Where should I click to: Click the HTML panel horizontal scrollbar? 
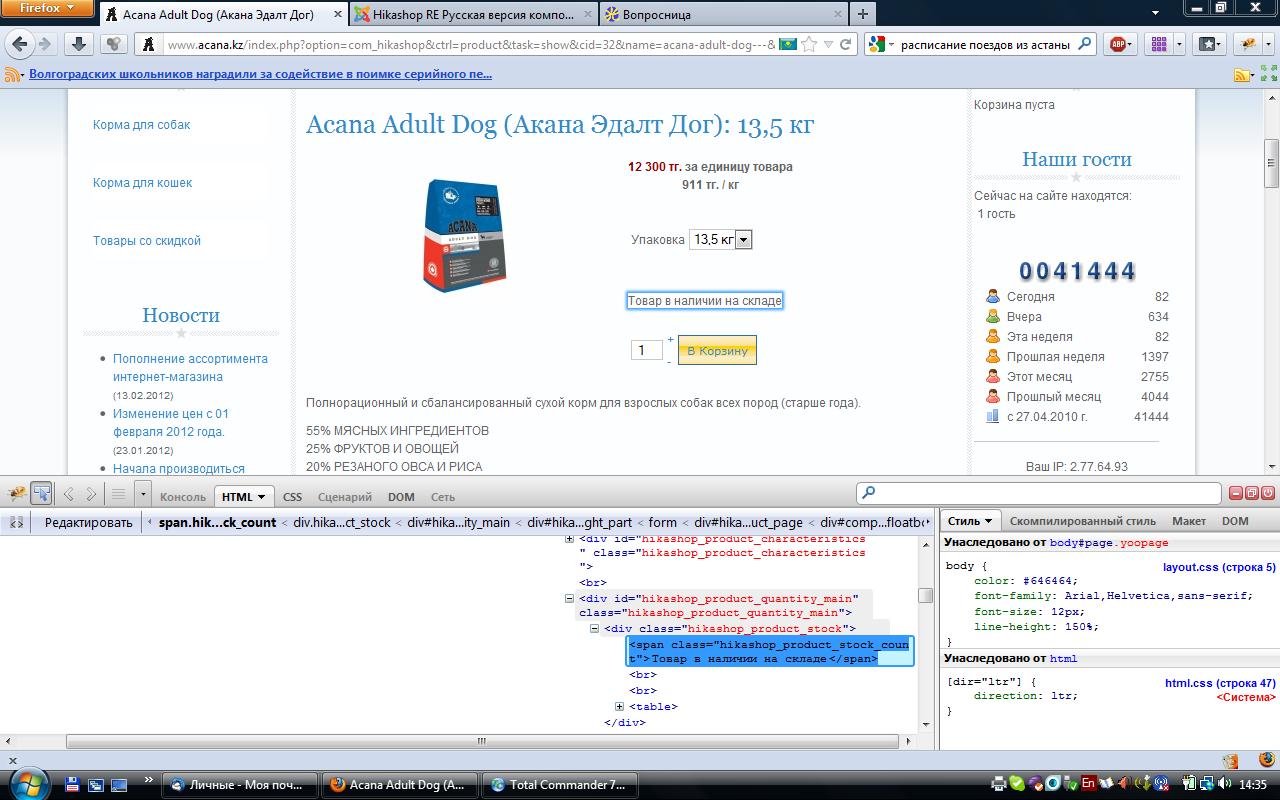point(481,741)
